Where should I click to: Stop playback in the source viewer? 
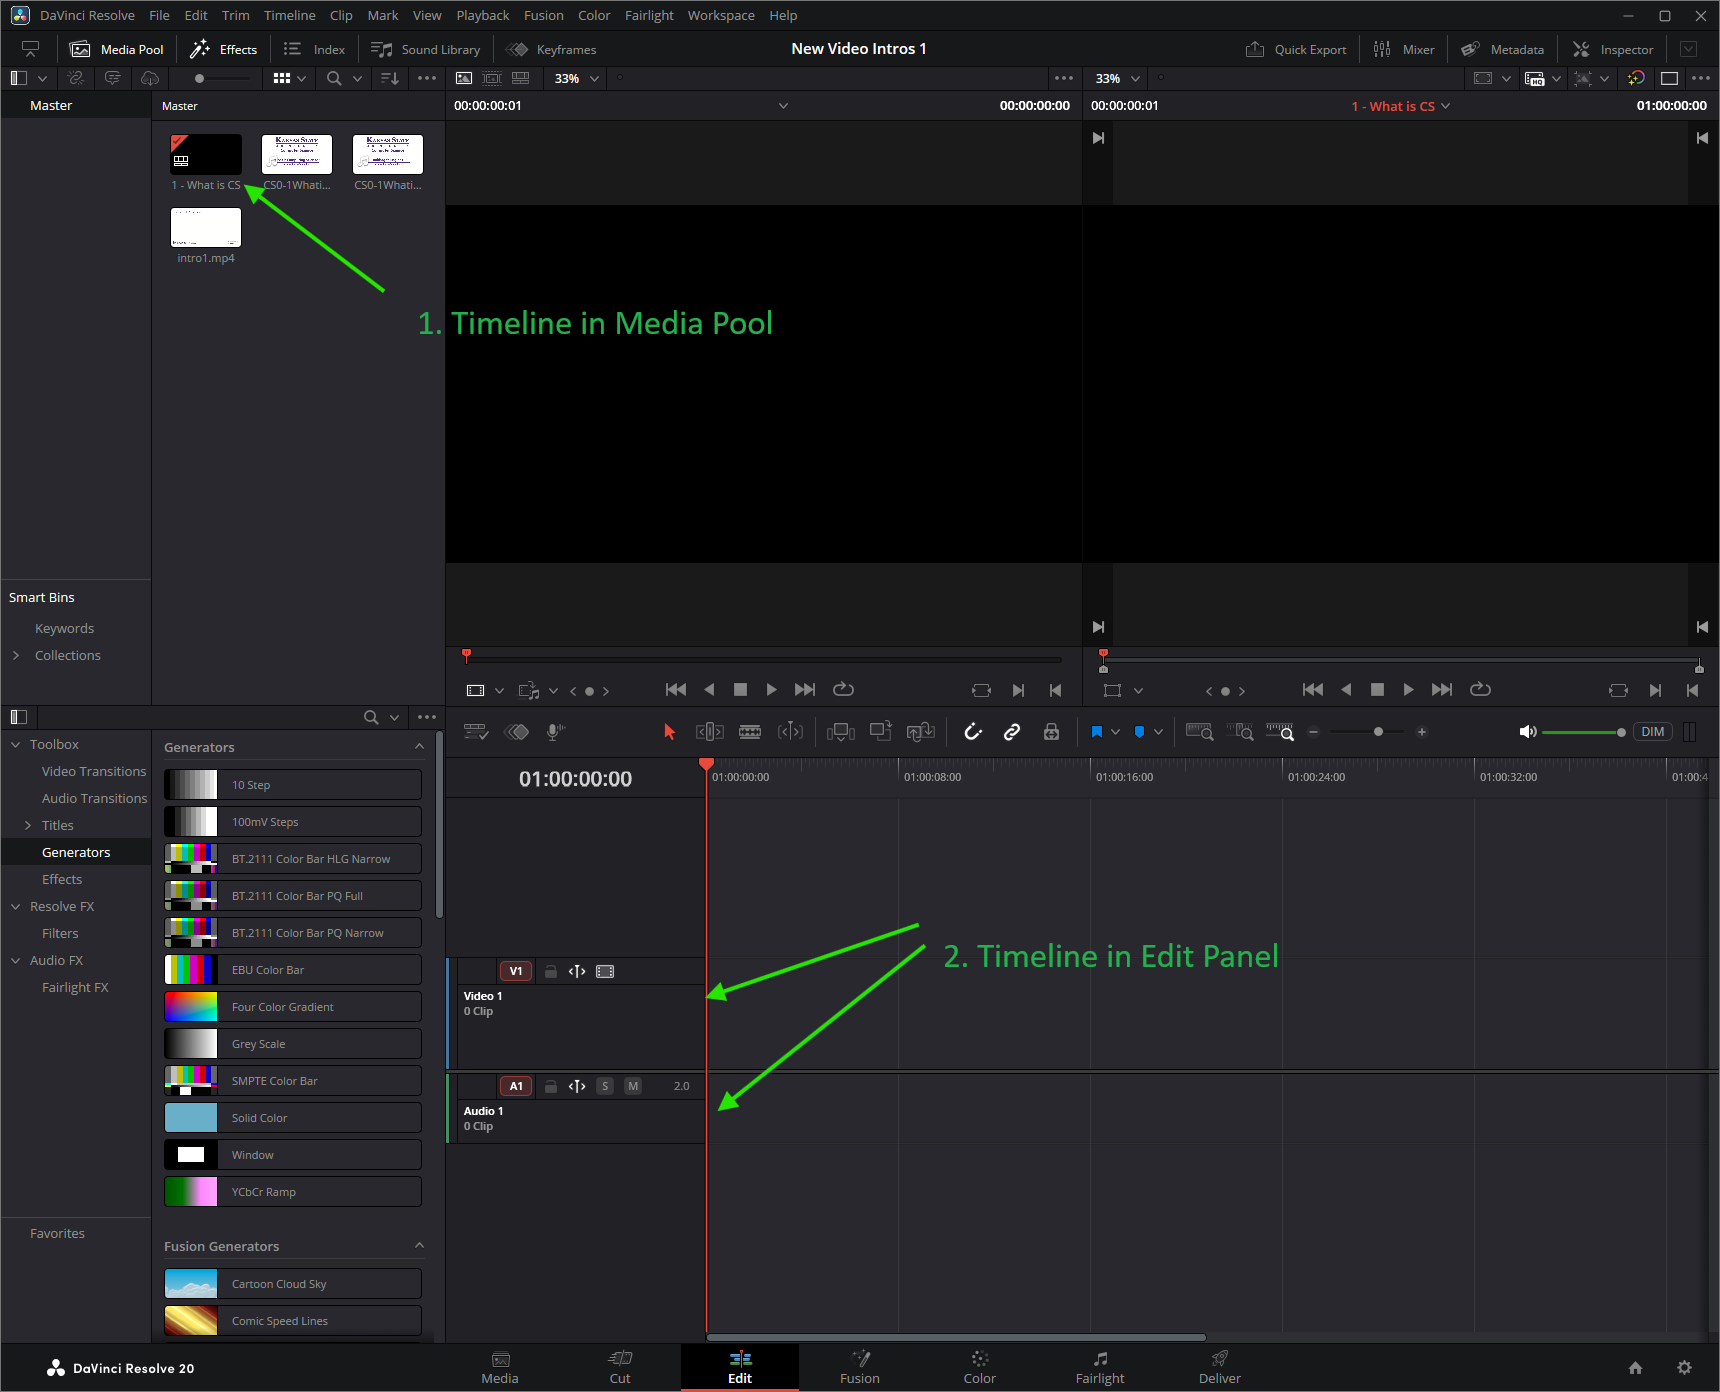pos(740,690)
